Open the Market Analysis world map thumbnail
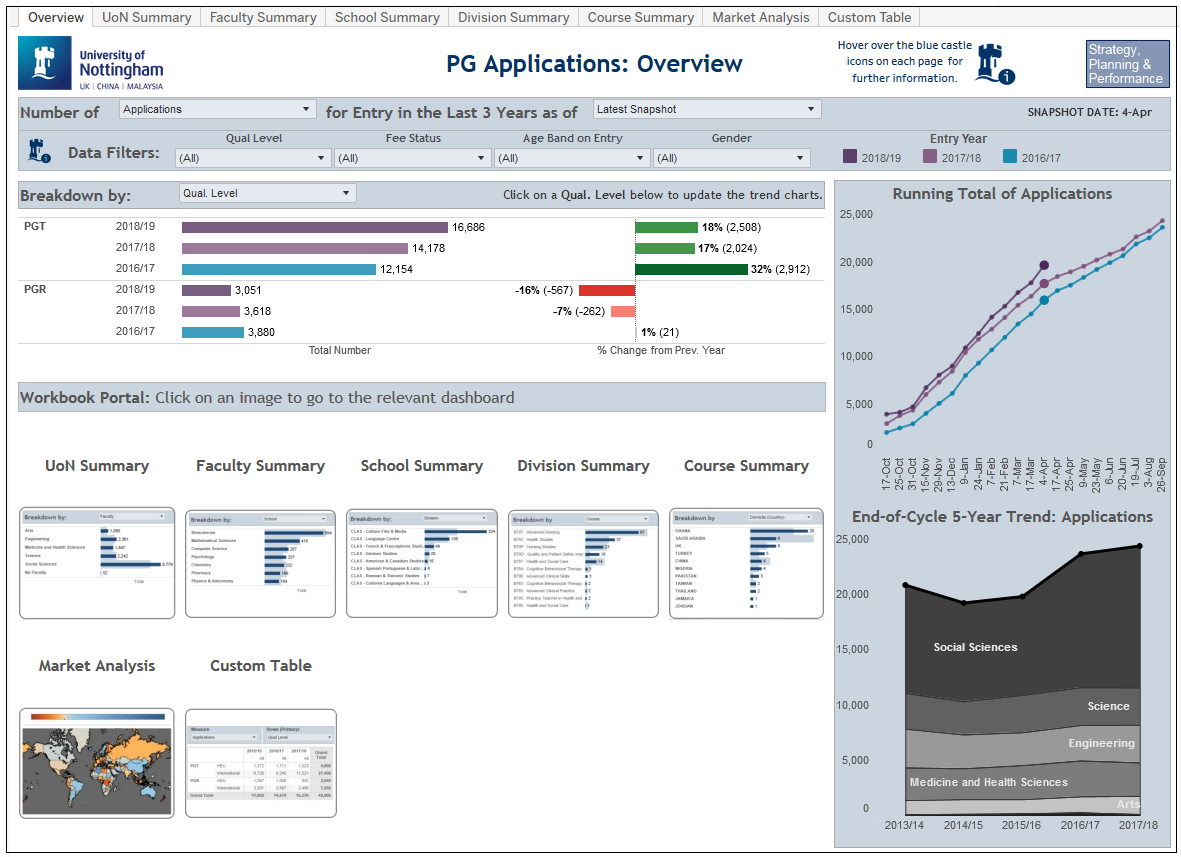The image size is (1181, 857). (96, 763)
